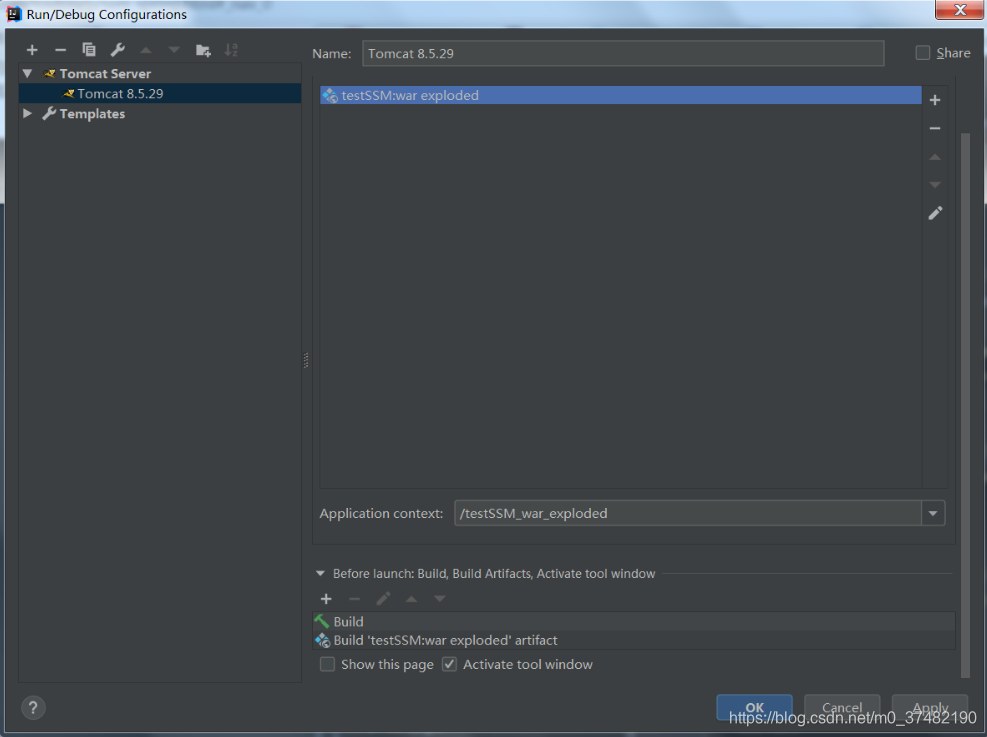Select Tomcat 8.5.29 configuration
This screenshot has height=737, width=987.
(160, 94)
